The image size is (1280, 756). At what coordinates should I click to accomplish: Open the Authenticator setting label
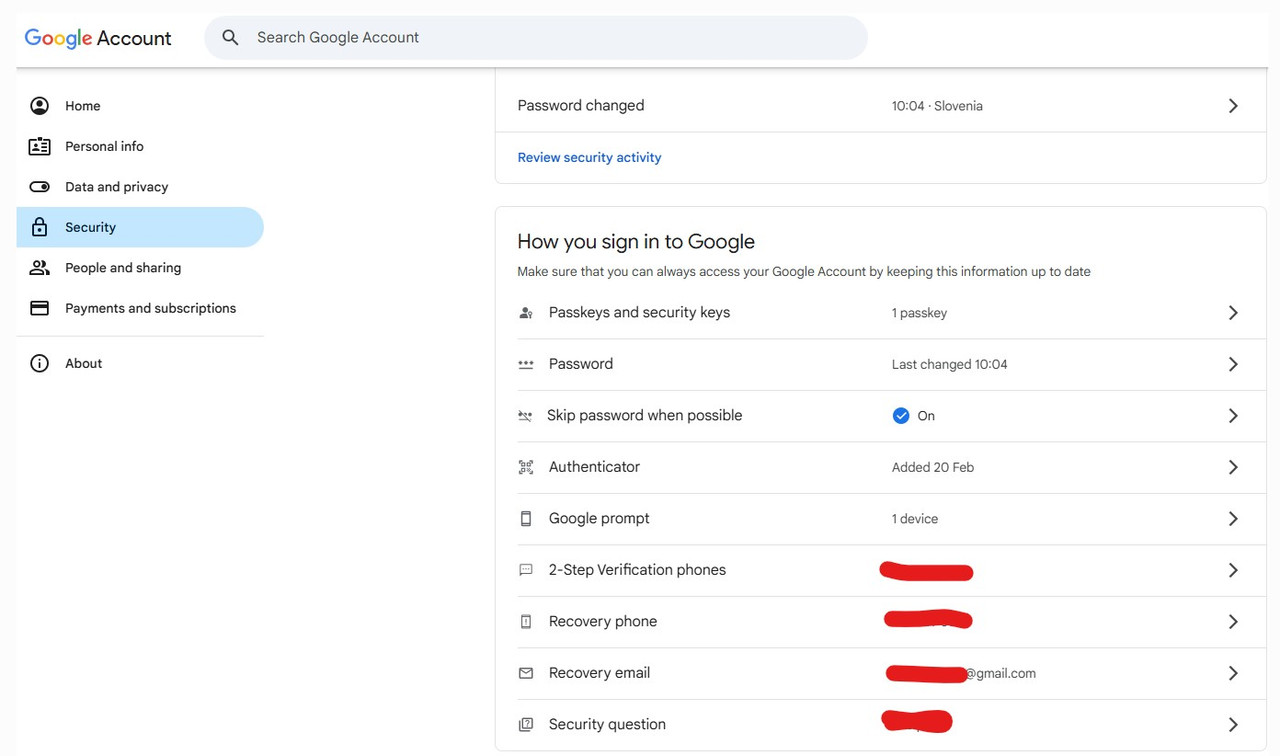coord(594,467)
